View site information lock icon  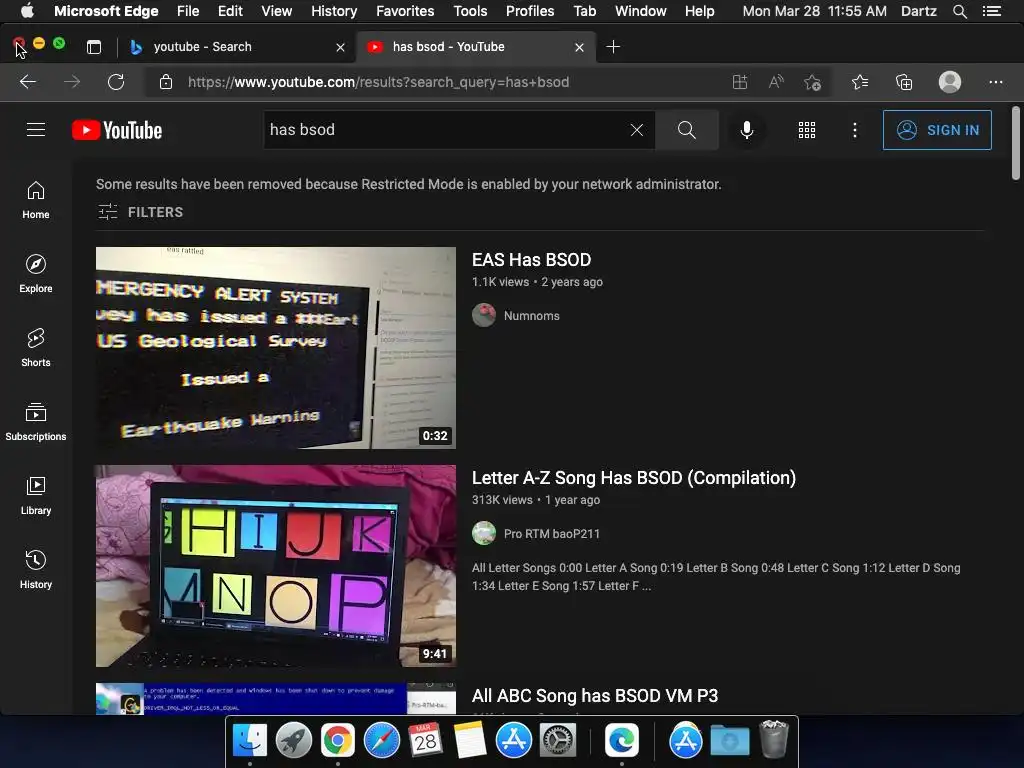click(x=166, y=82)
